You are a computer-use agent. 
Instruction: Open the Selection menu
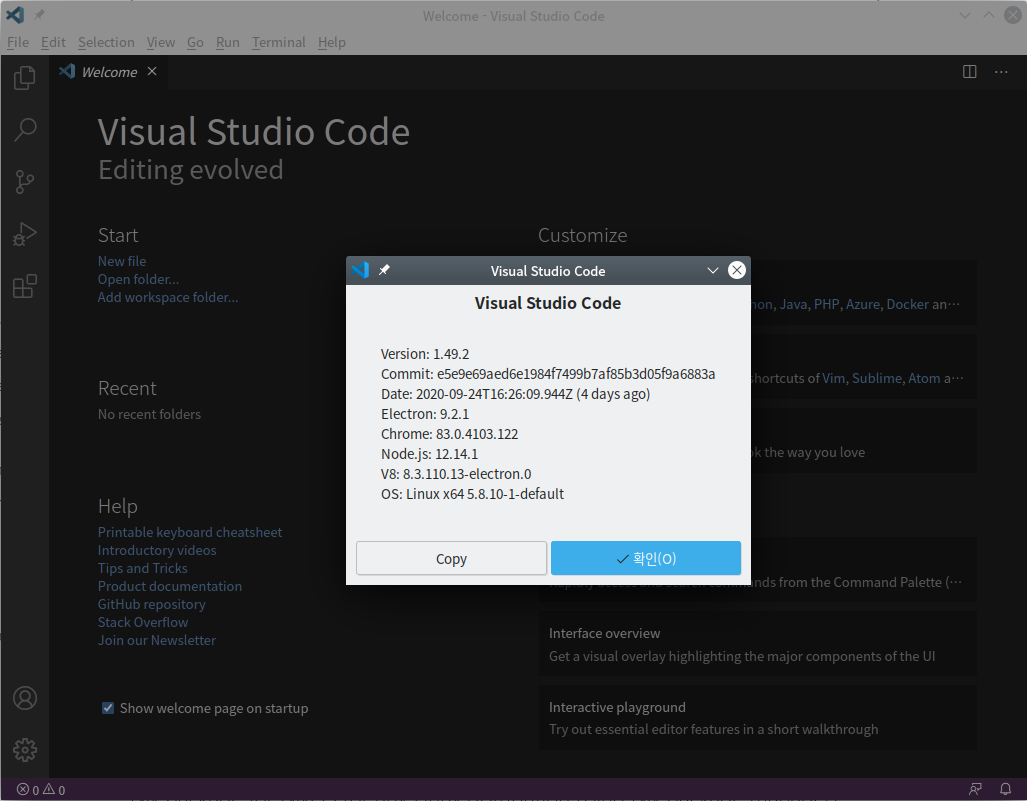tap(106, 42)
